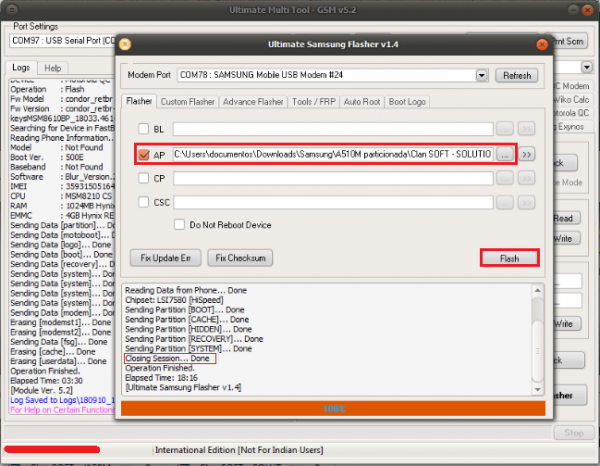Image resolution: width=600 pixels, height=466 pixels.
Task: Select the COM78 Samsung Mobile USB Modem combo box
Action: [332, 75]
